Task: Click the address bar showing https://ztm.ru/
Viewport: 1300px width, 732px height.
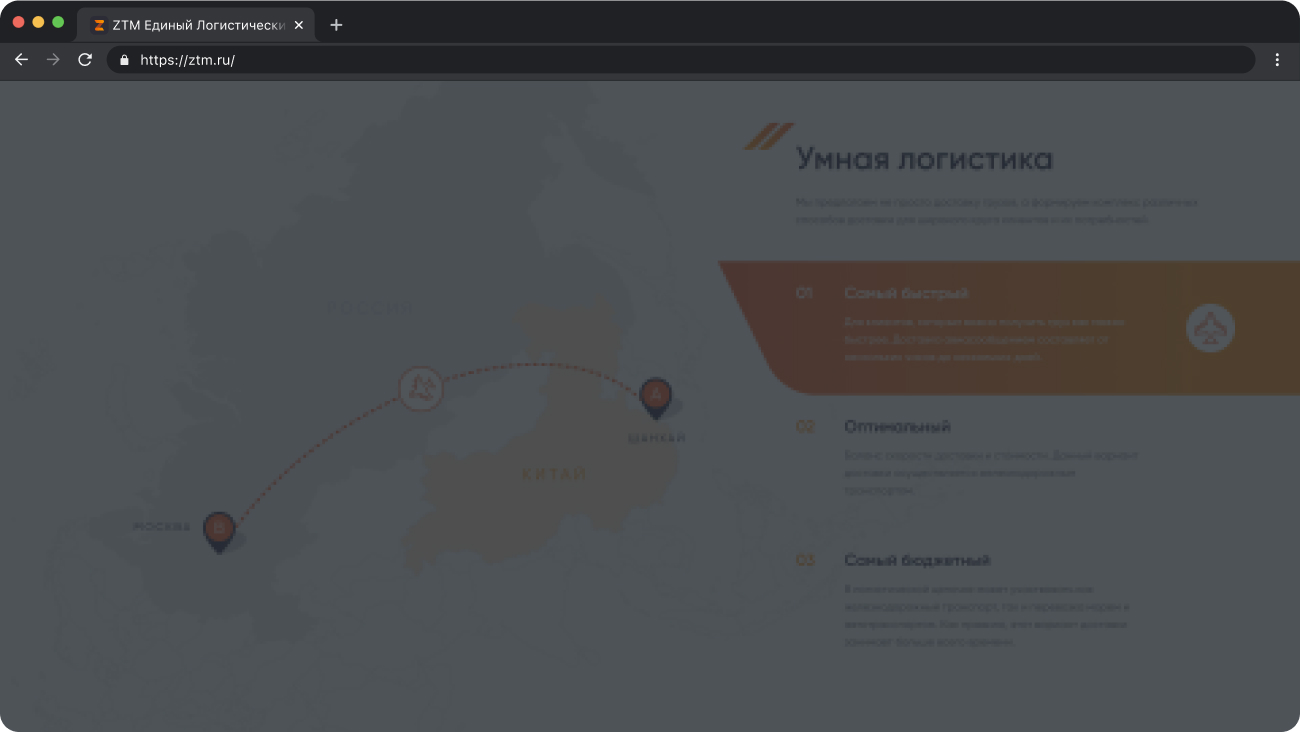Action: point(680,60)
